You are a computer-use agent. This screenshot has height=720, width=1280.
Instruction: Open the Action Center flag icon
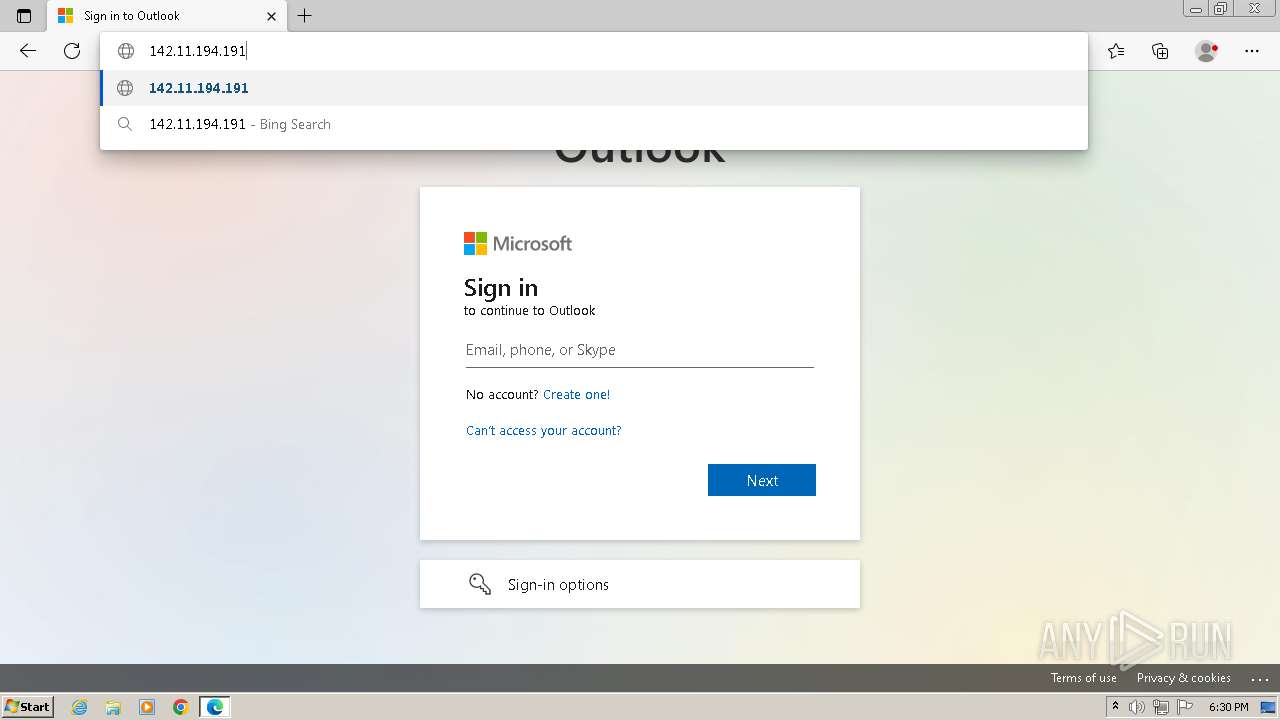pos(1185,707)
